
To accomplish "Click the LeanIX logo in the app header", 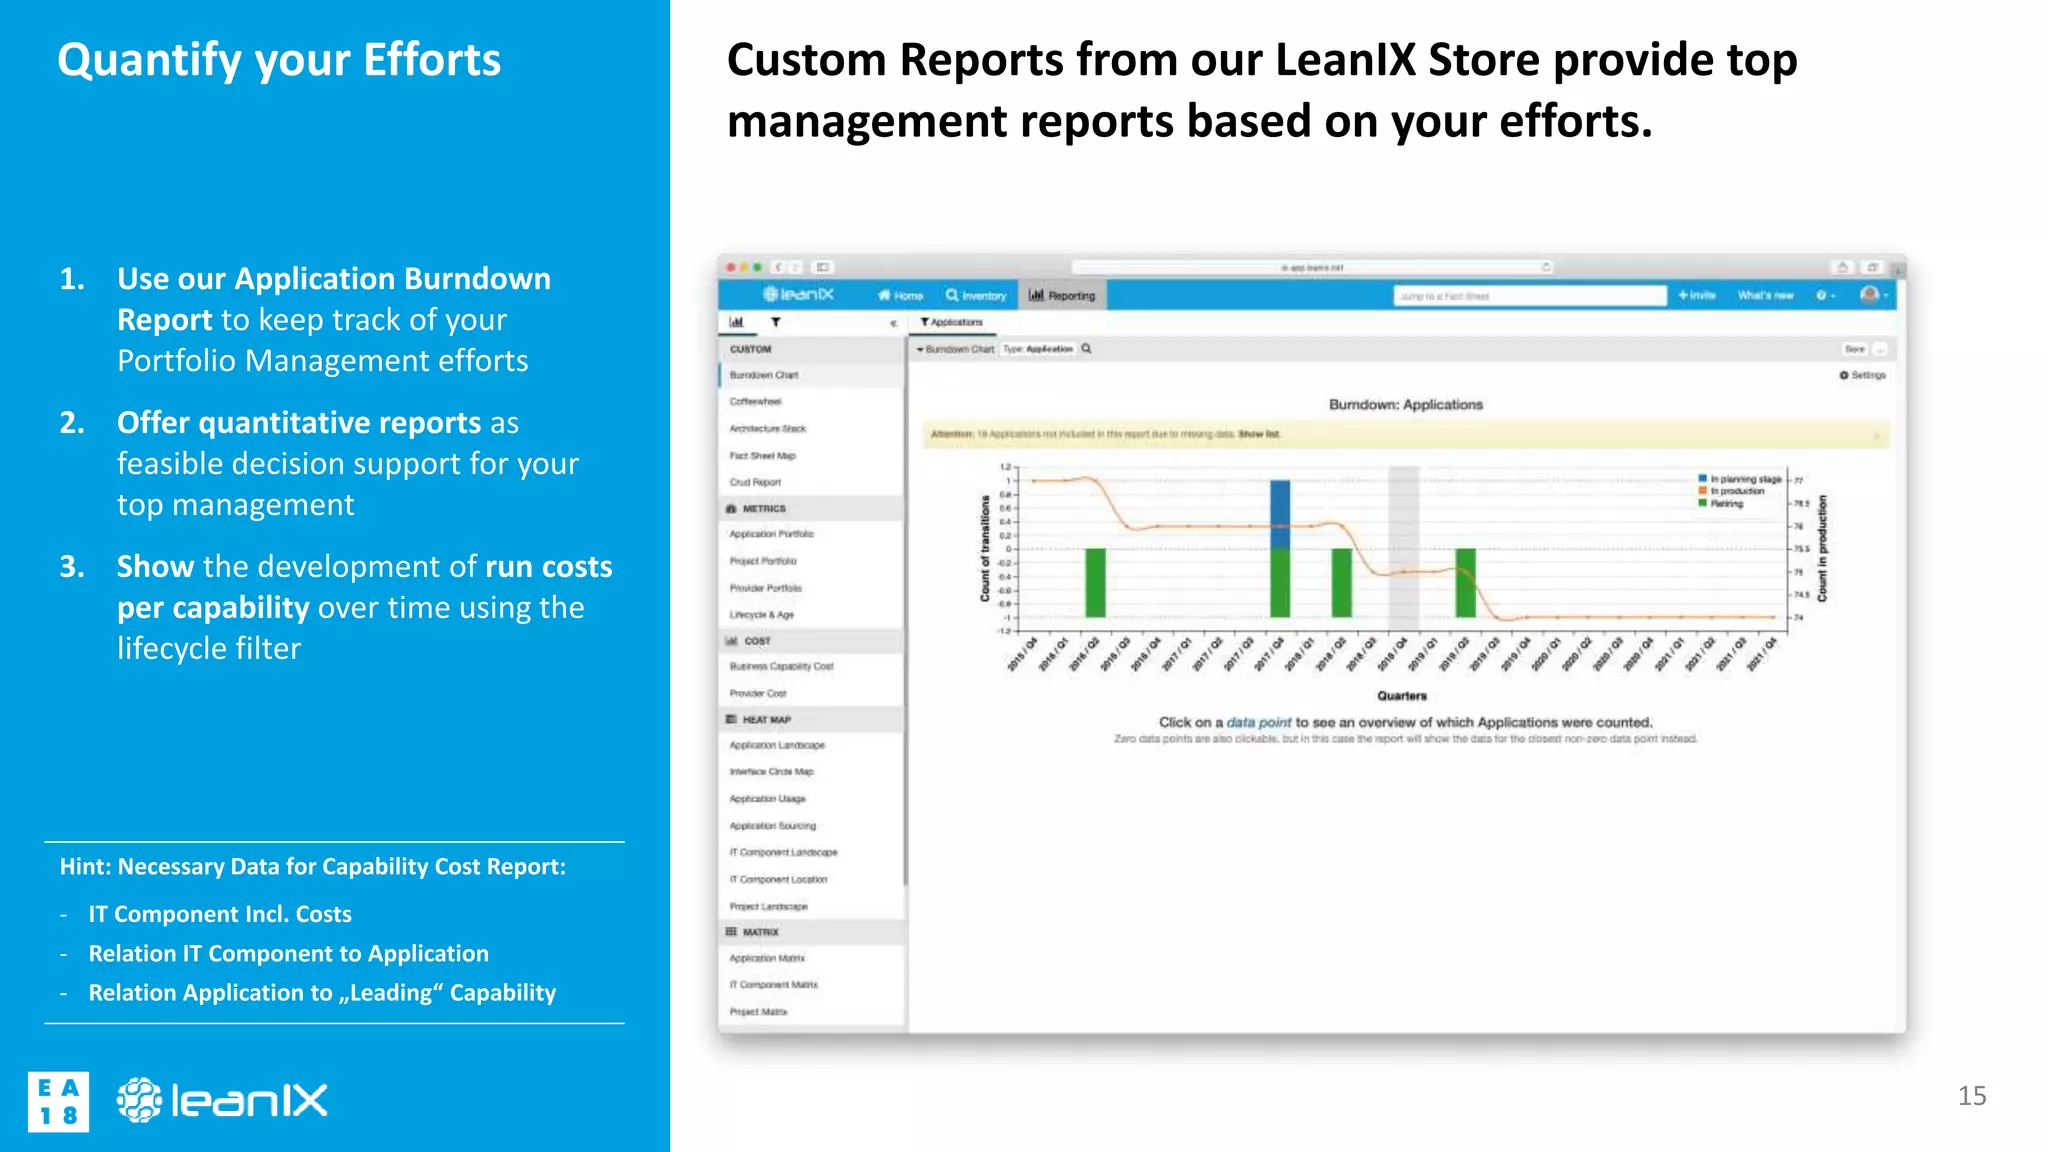I will click(798, 294).
